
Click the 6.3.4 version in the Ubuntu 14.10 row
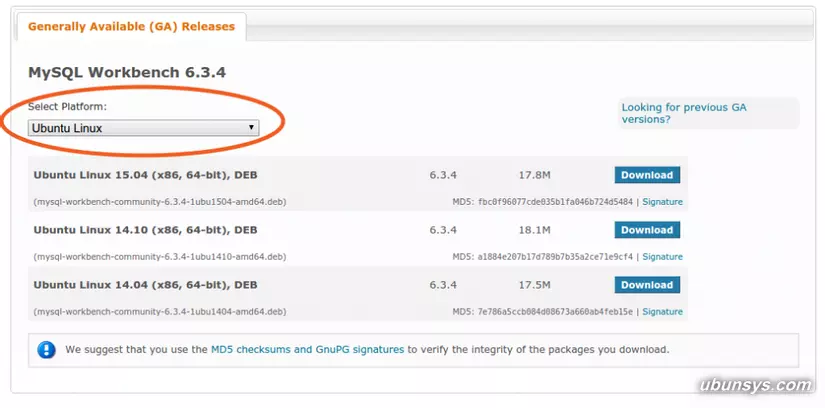(x=443, y=230)
